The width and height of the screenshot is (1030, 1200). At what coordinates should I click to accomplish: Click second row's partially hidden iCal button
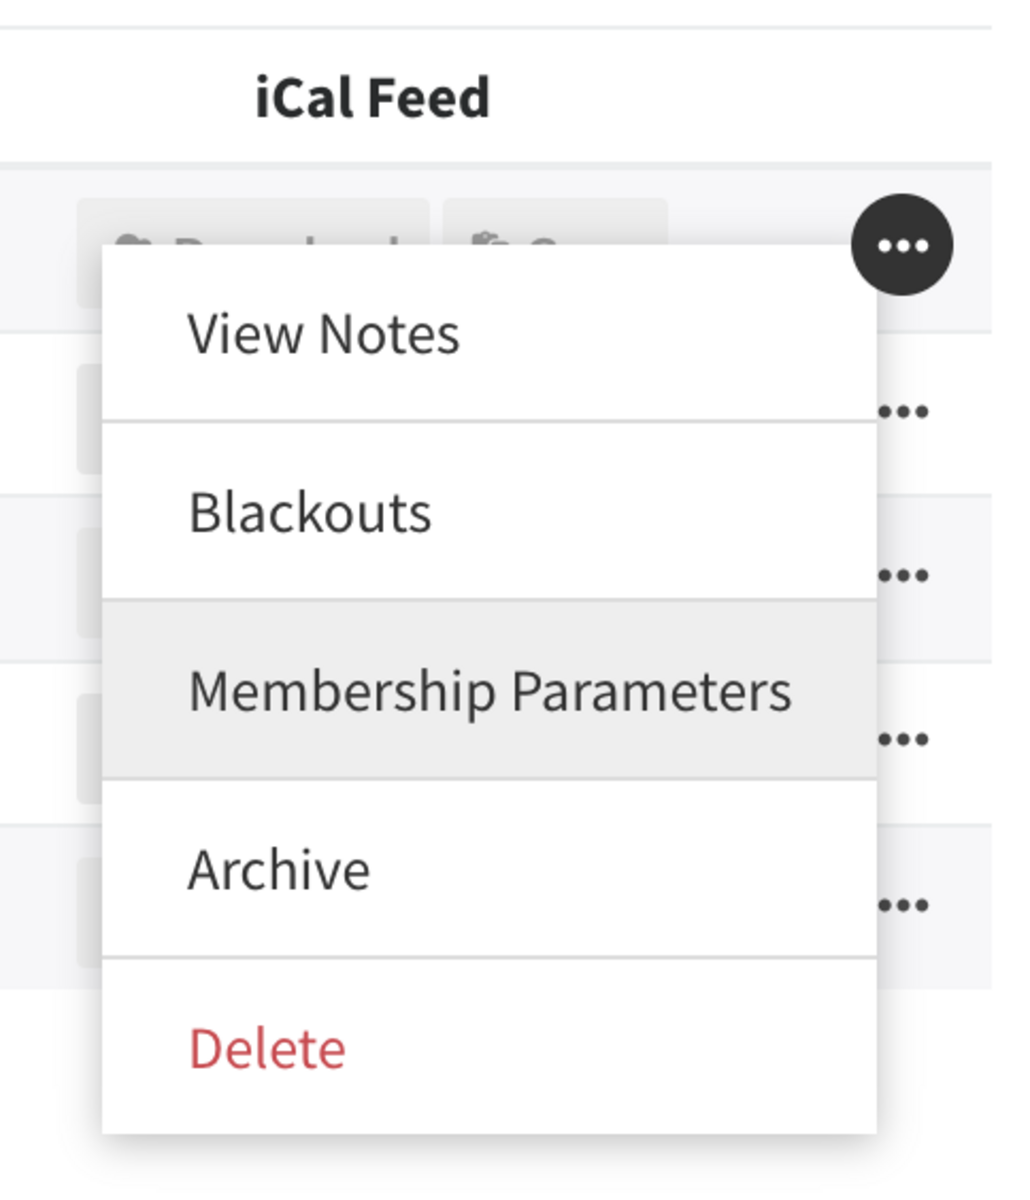click(x=90, y=418)
